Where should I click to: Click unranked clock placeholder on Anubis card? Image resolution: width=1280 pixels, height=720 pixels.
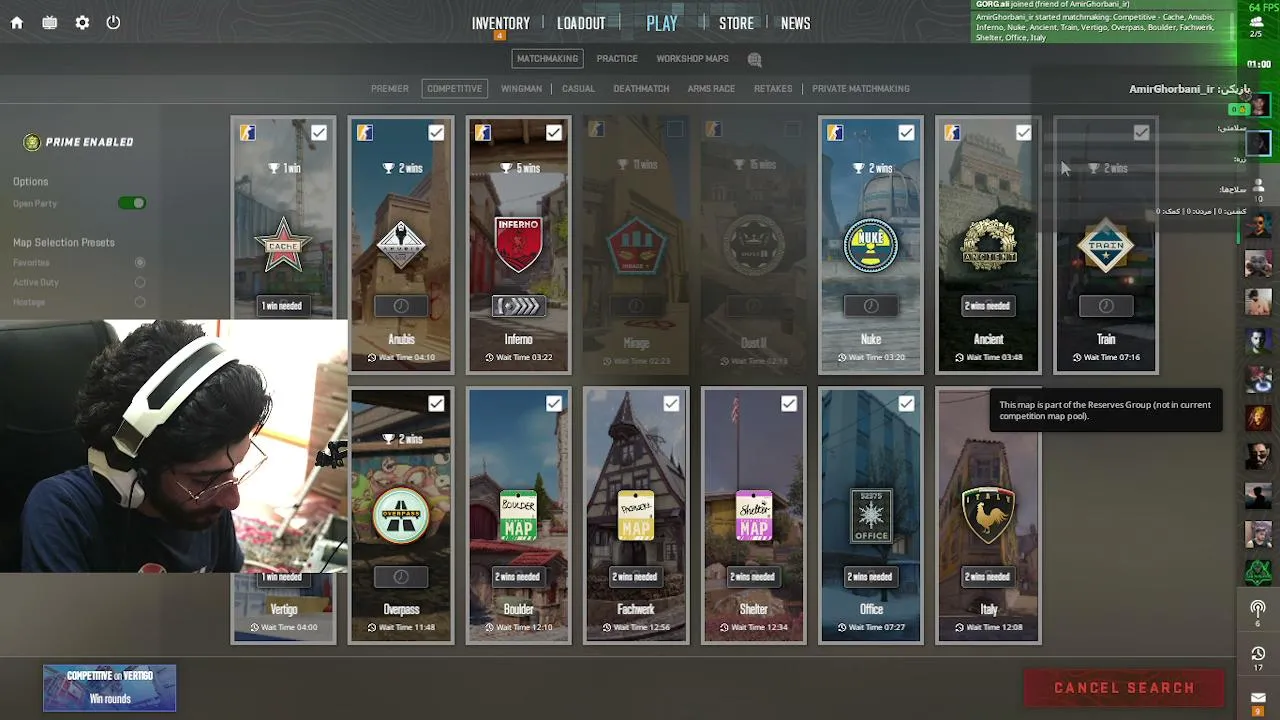[400, 306]
